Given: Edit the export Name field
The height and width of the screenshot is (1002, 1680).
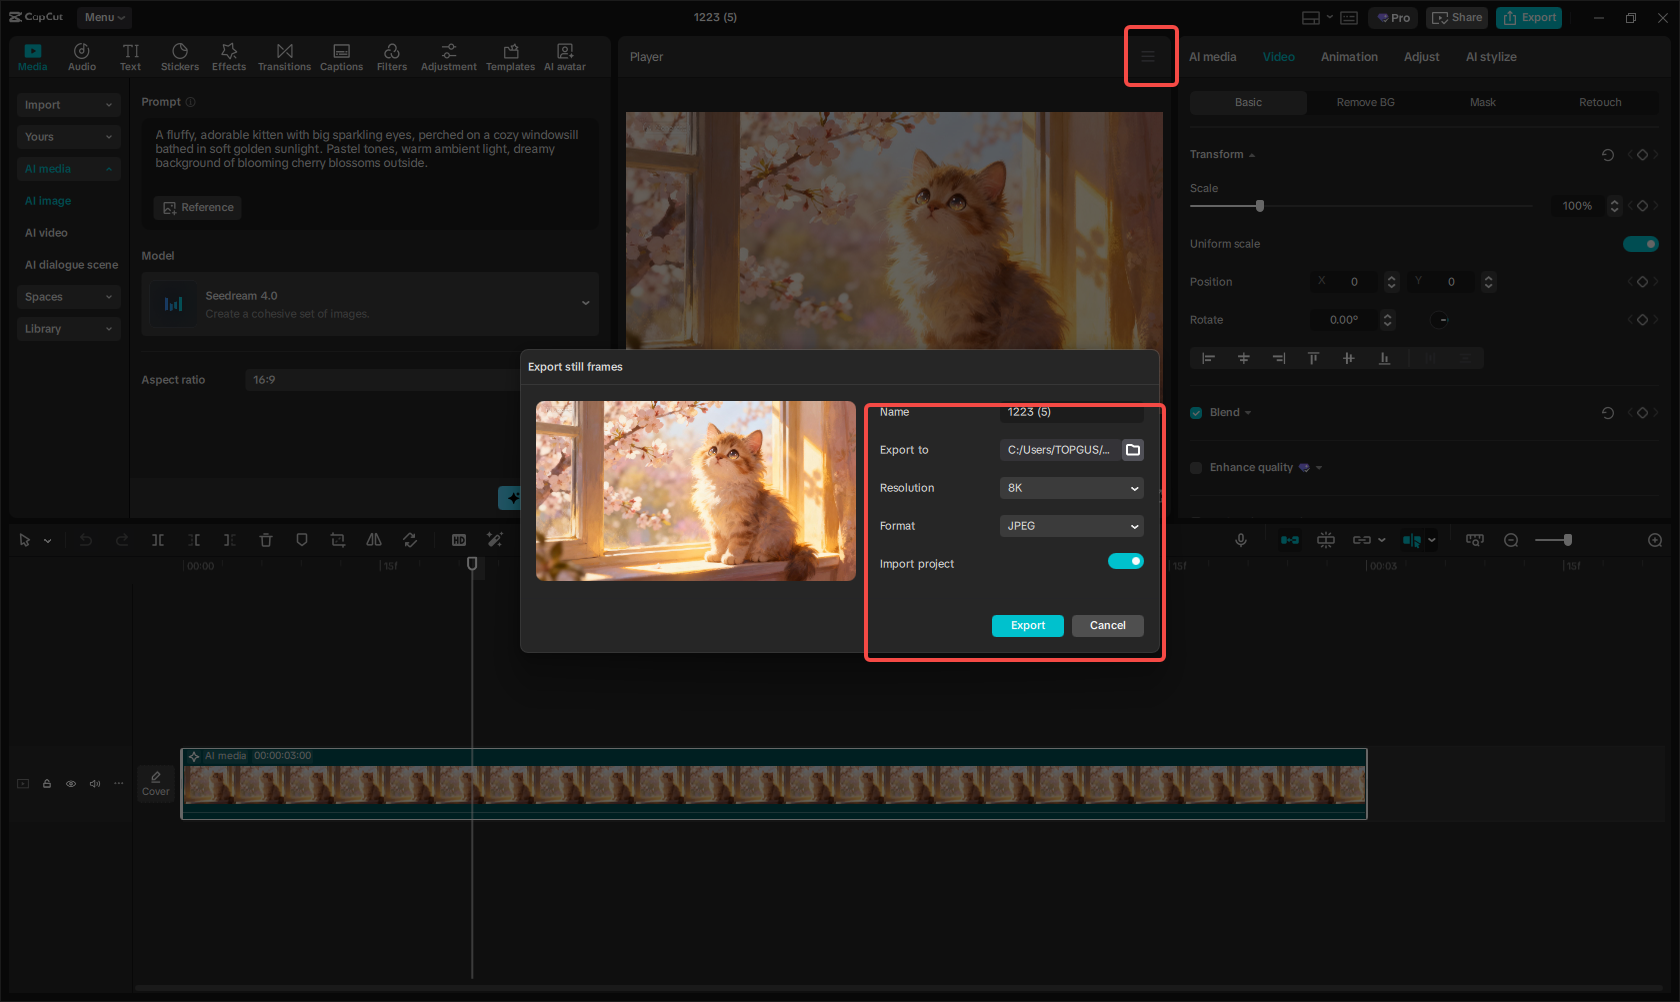Looking at the screenshot, I should 1071,412.
